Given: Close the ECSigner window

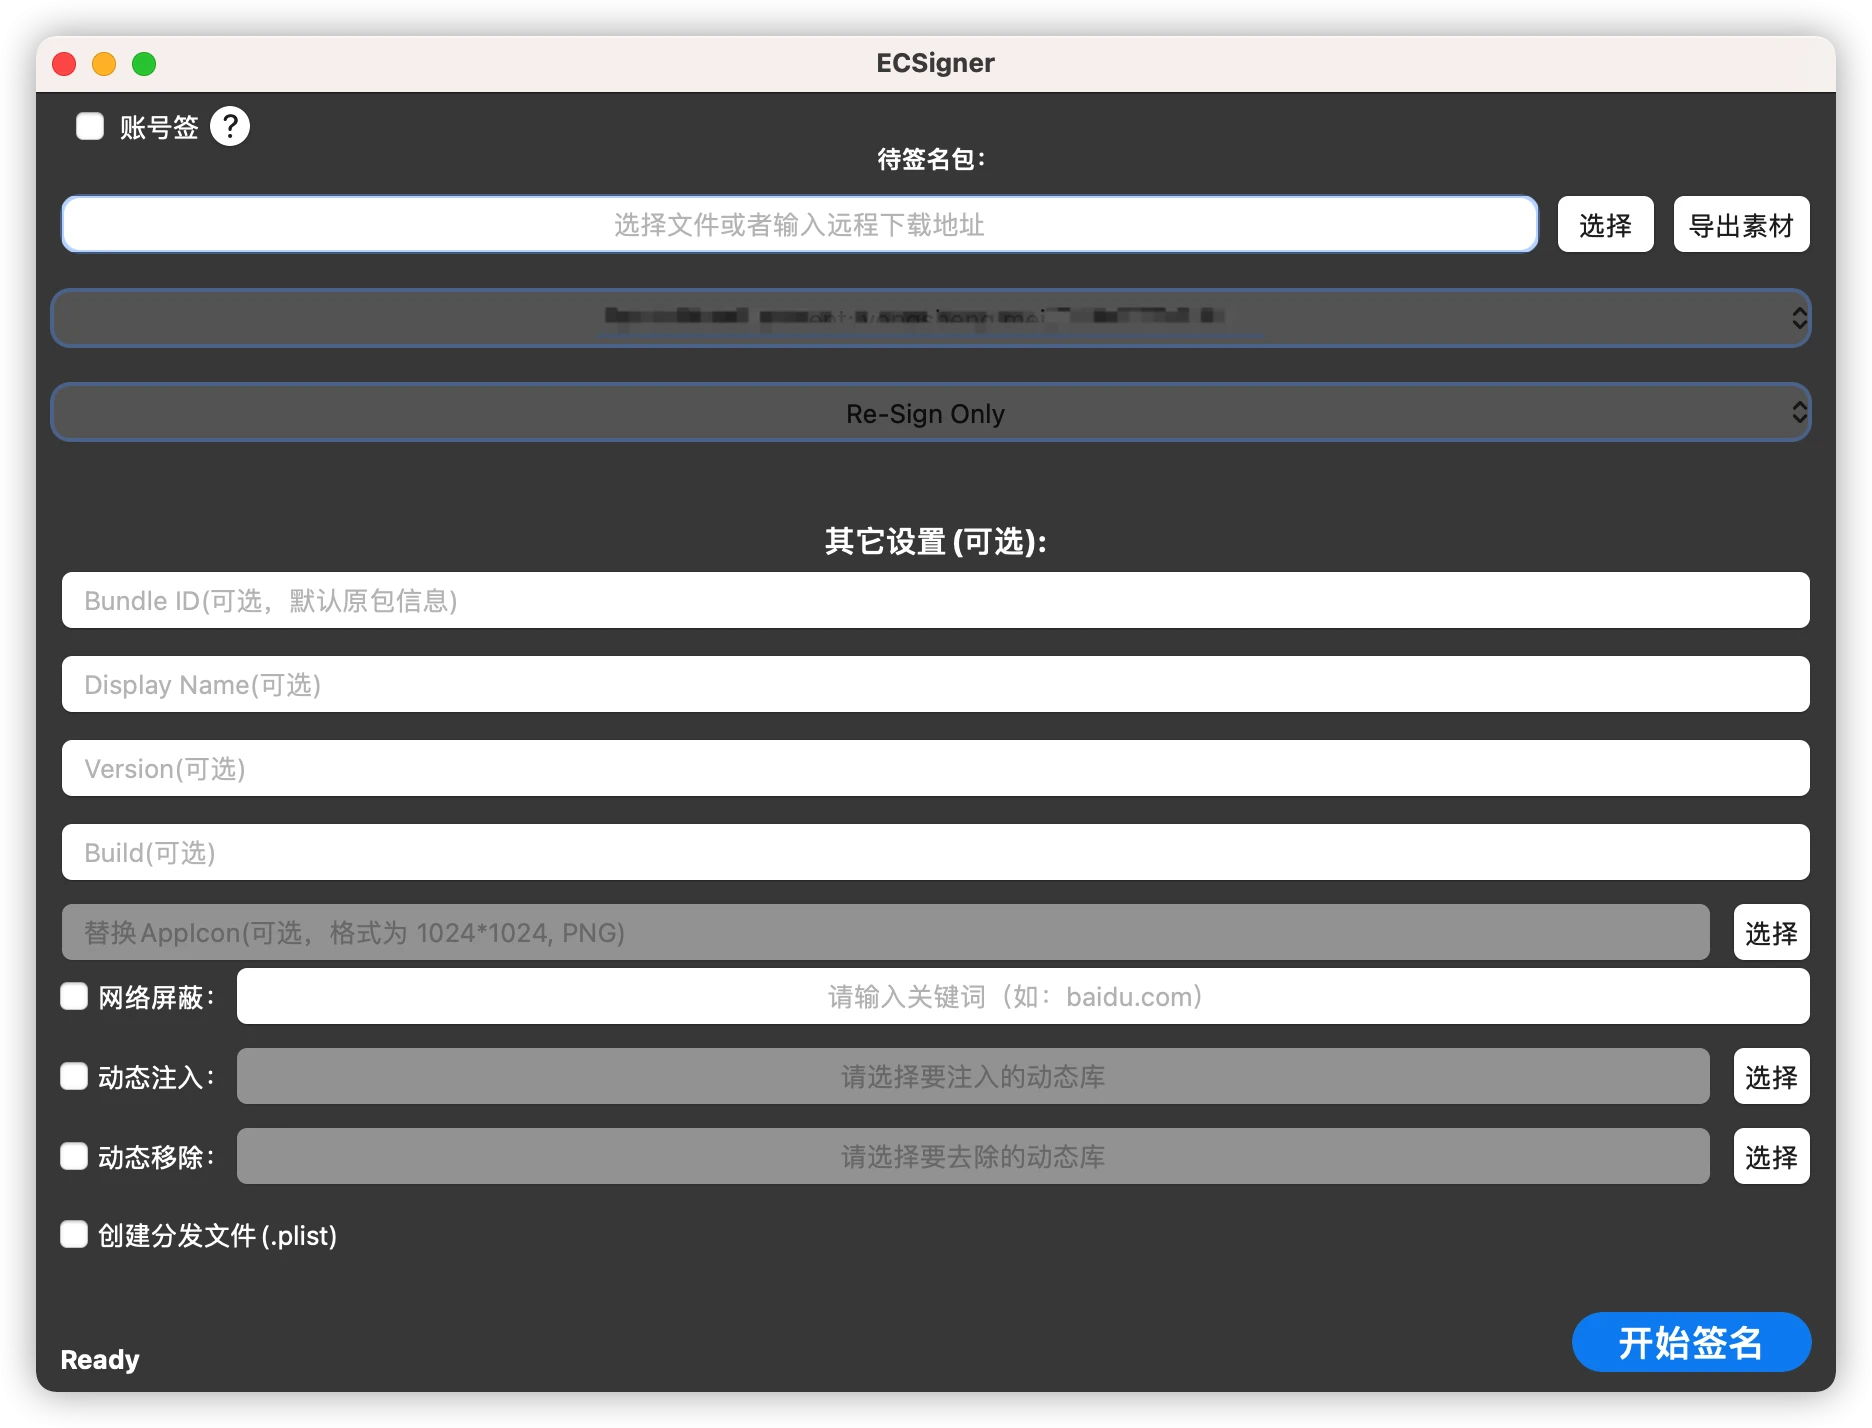Looking at the screenshot, I should click(64, 64).
